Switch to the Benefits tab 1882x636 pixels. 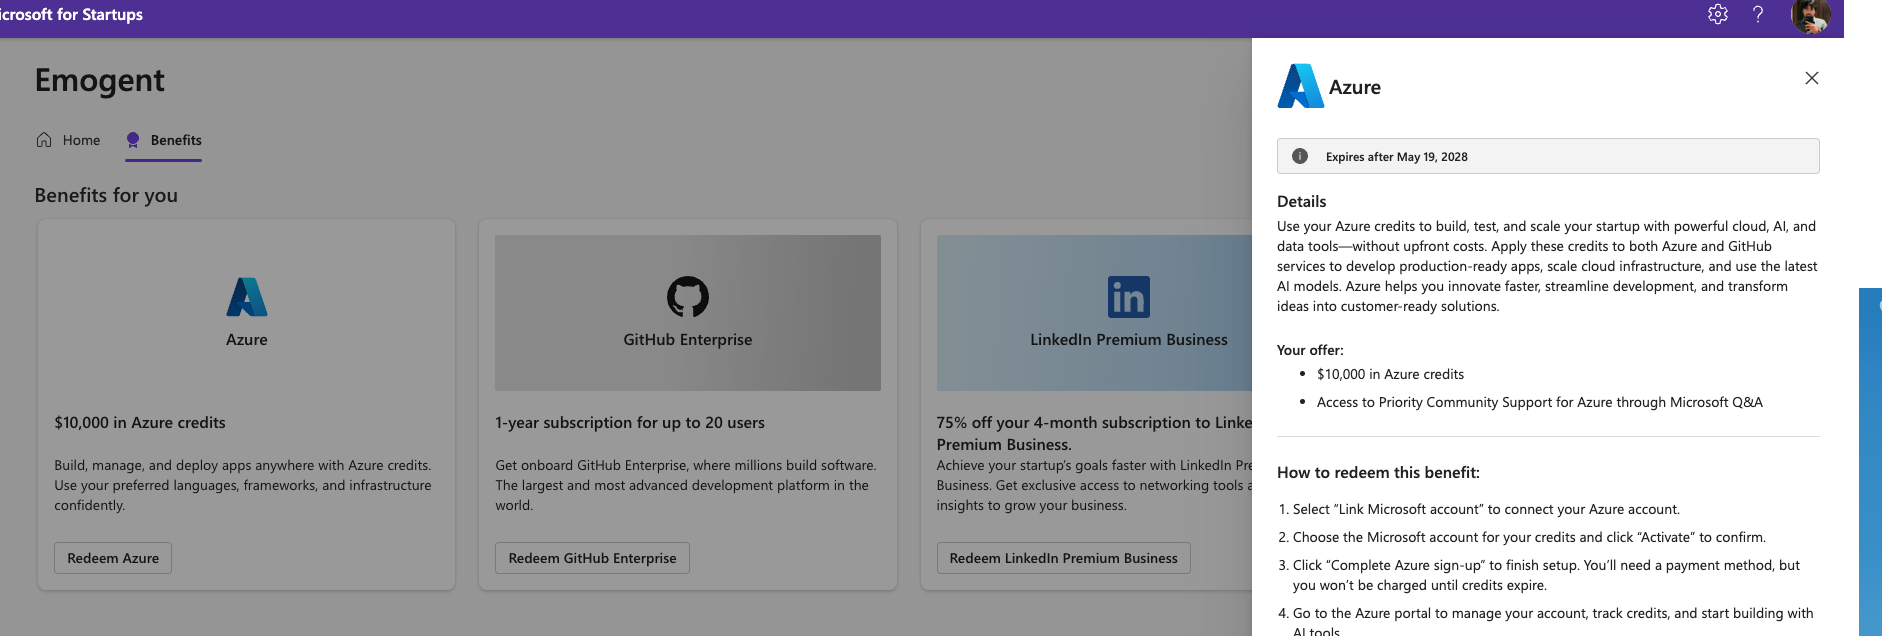pos(164,140)
